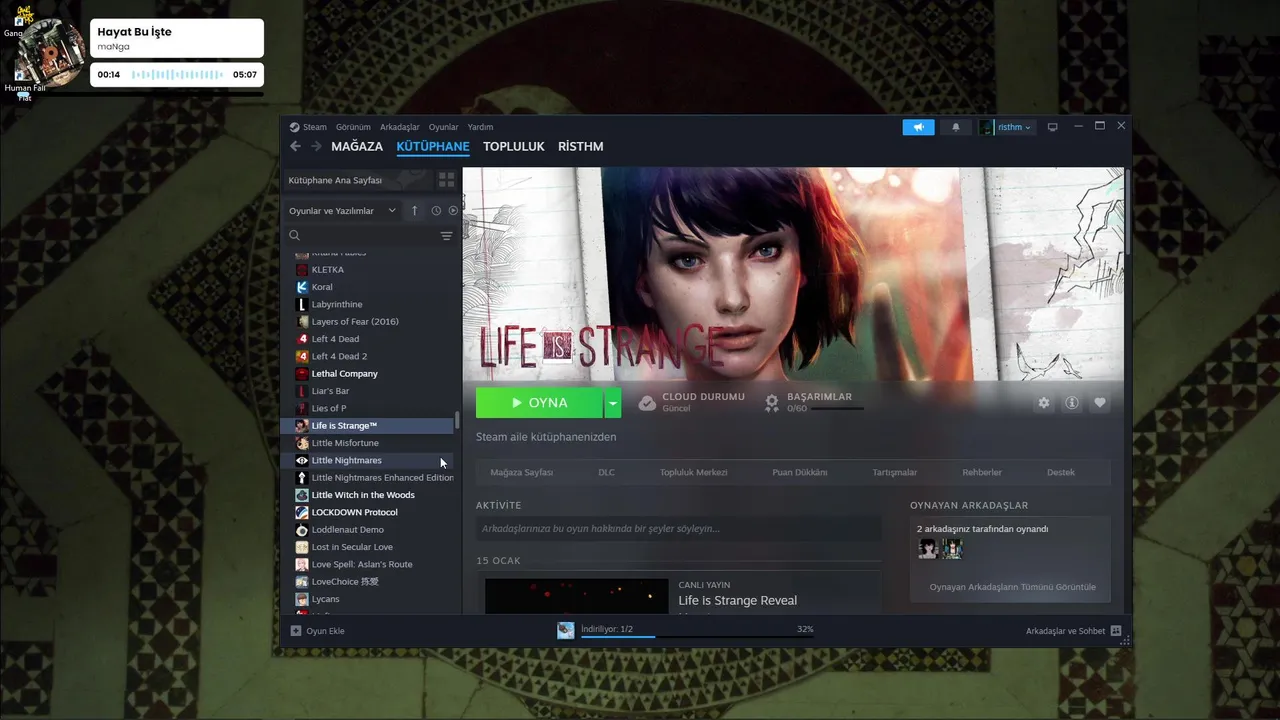Expand the OYNA button dropdown arrow

tap(613, 403)
